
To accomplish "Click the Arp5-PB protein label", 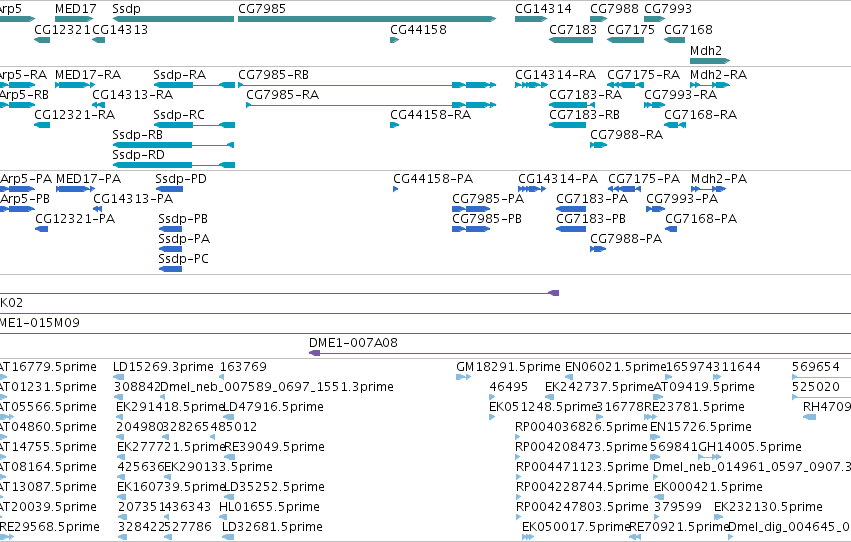I will [25, 199].
